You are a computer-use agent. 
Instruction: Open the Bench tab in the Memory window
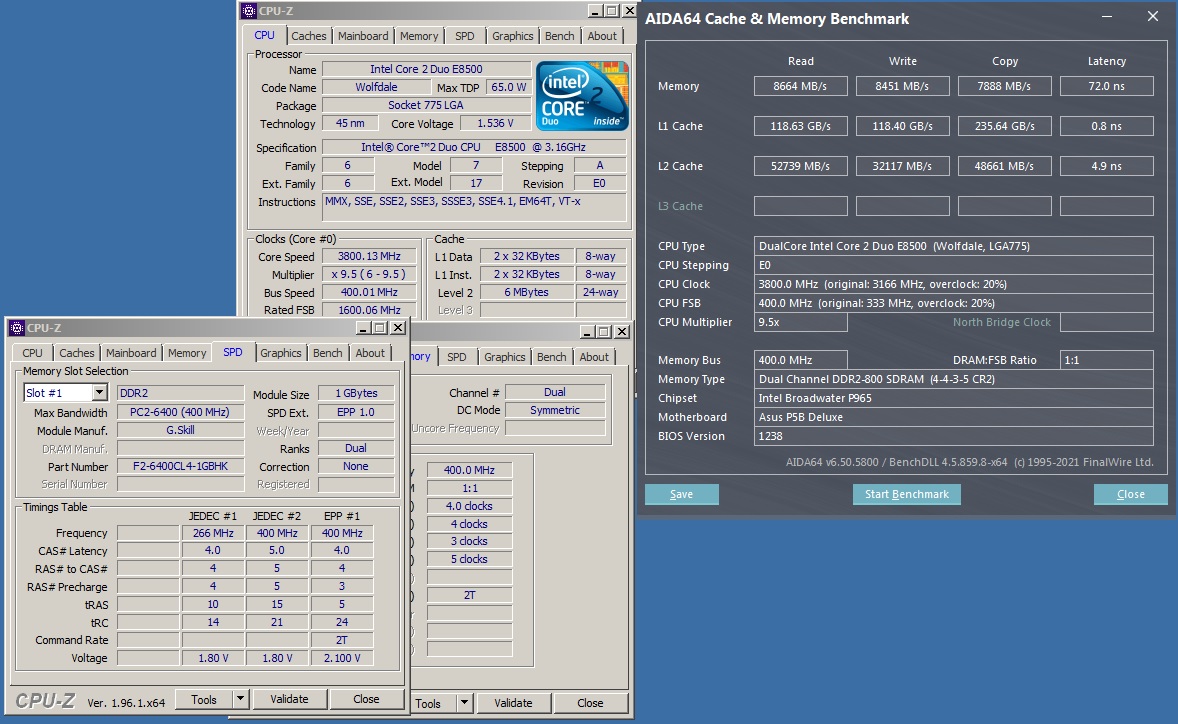click(551, 357)
